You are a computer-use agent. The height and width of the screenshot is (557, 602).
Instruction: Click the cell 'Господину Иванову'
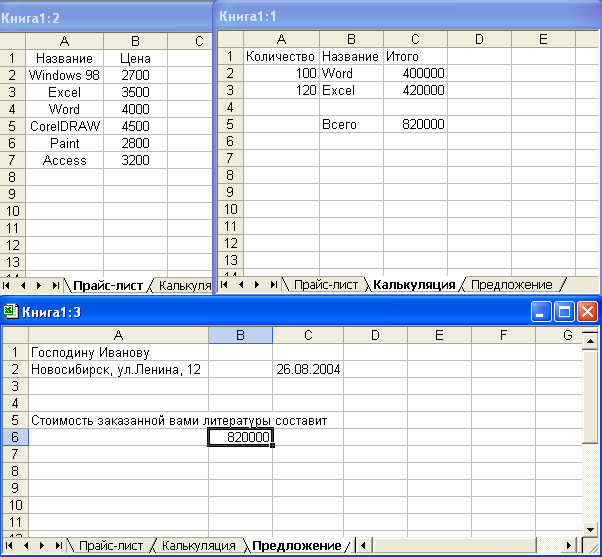click(119, 352)
